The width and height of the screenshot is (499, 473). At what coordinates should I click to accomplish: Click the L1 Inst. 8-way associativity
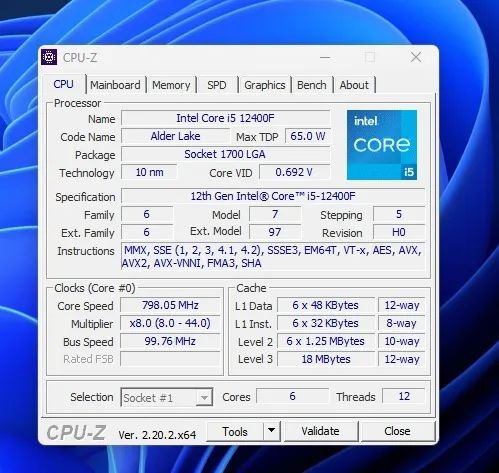(x=402, y=323)
